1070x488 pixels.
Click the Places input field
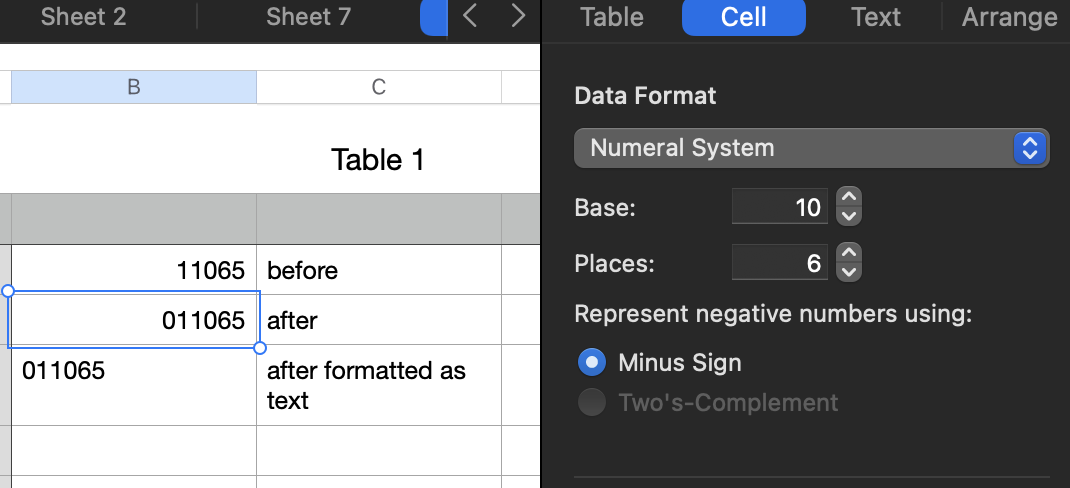pos(779,263)
